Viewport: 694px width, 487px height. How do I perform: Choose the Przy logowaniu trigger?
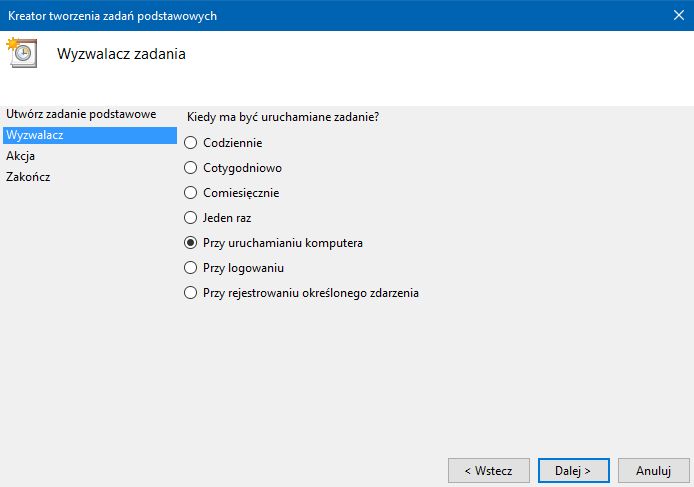click(x=191, y=268)
